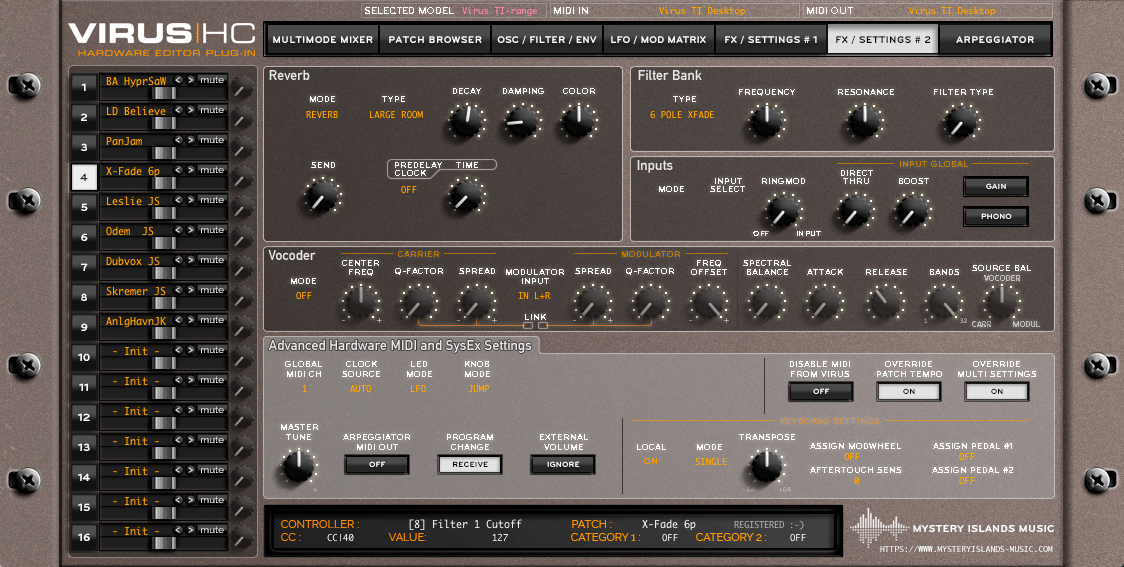Click the Vocoder Release knob
The width and height of the screenshot is (1124, 567).
coord(885,302)
